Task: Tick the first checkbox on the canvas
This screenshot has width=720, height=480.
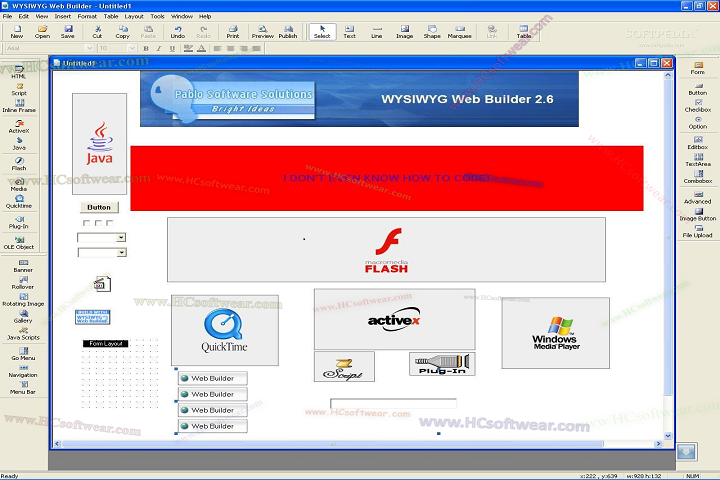Action: [87, 223]
